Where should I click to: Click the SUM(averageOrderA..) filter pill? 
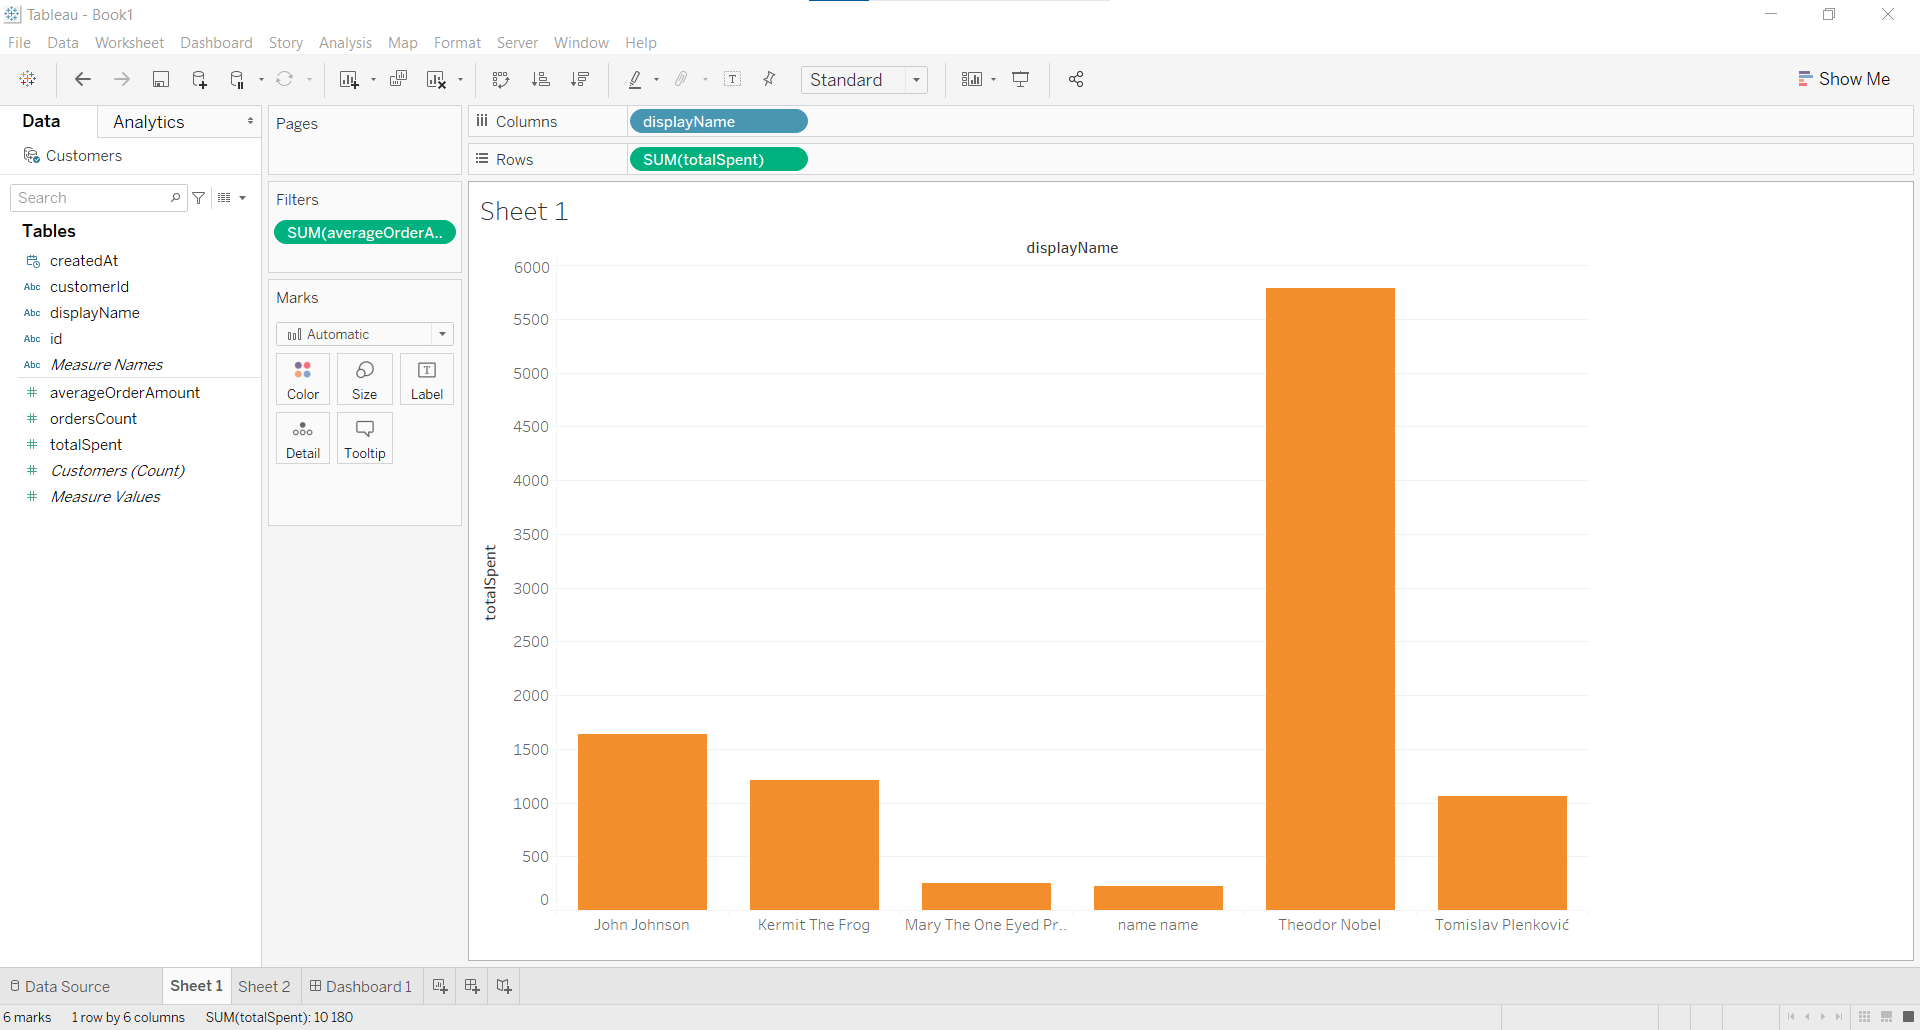click(x=364, y=232)
